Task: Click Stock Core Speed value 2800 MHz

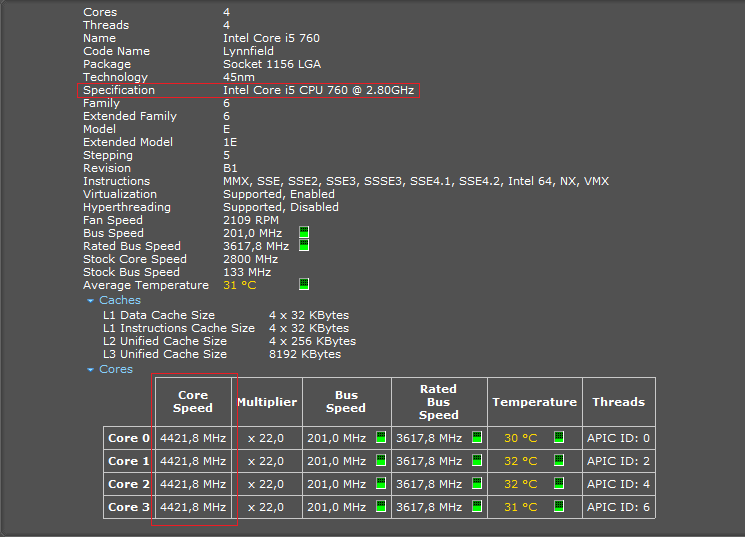Action: pyautogui.click(x=250, y=259)
